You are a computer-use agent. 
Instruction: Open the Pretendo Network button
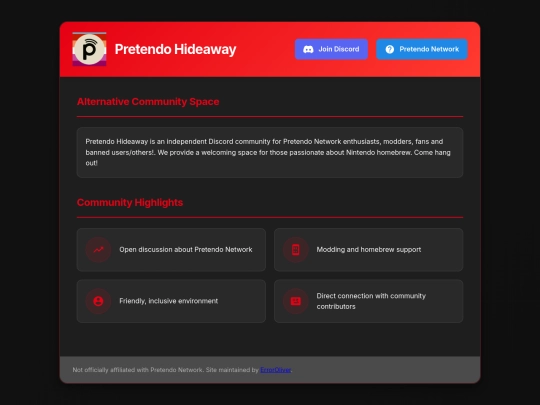(422, 49)
